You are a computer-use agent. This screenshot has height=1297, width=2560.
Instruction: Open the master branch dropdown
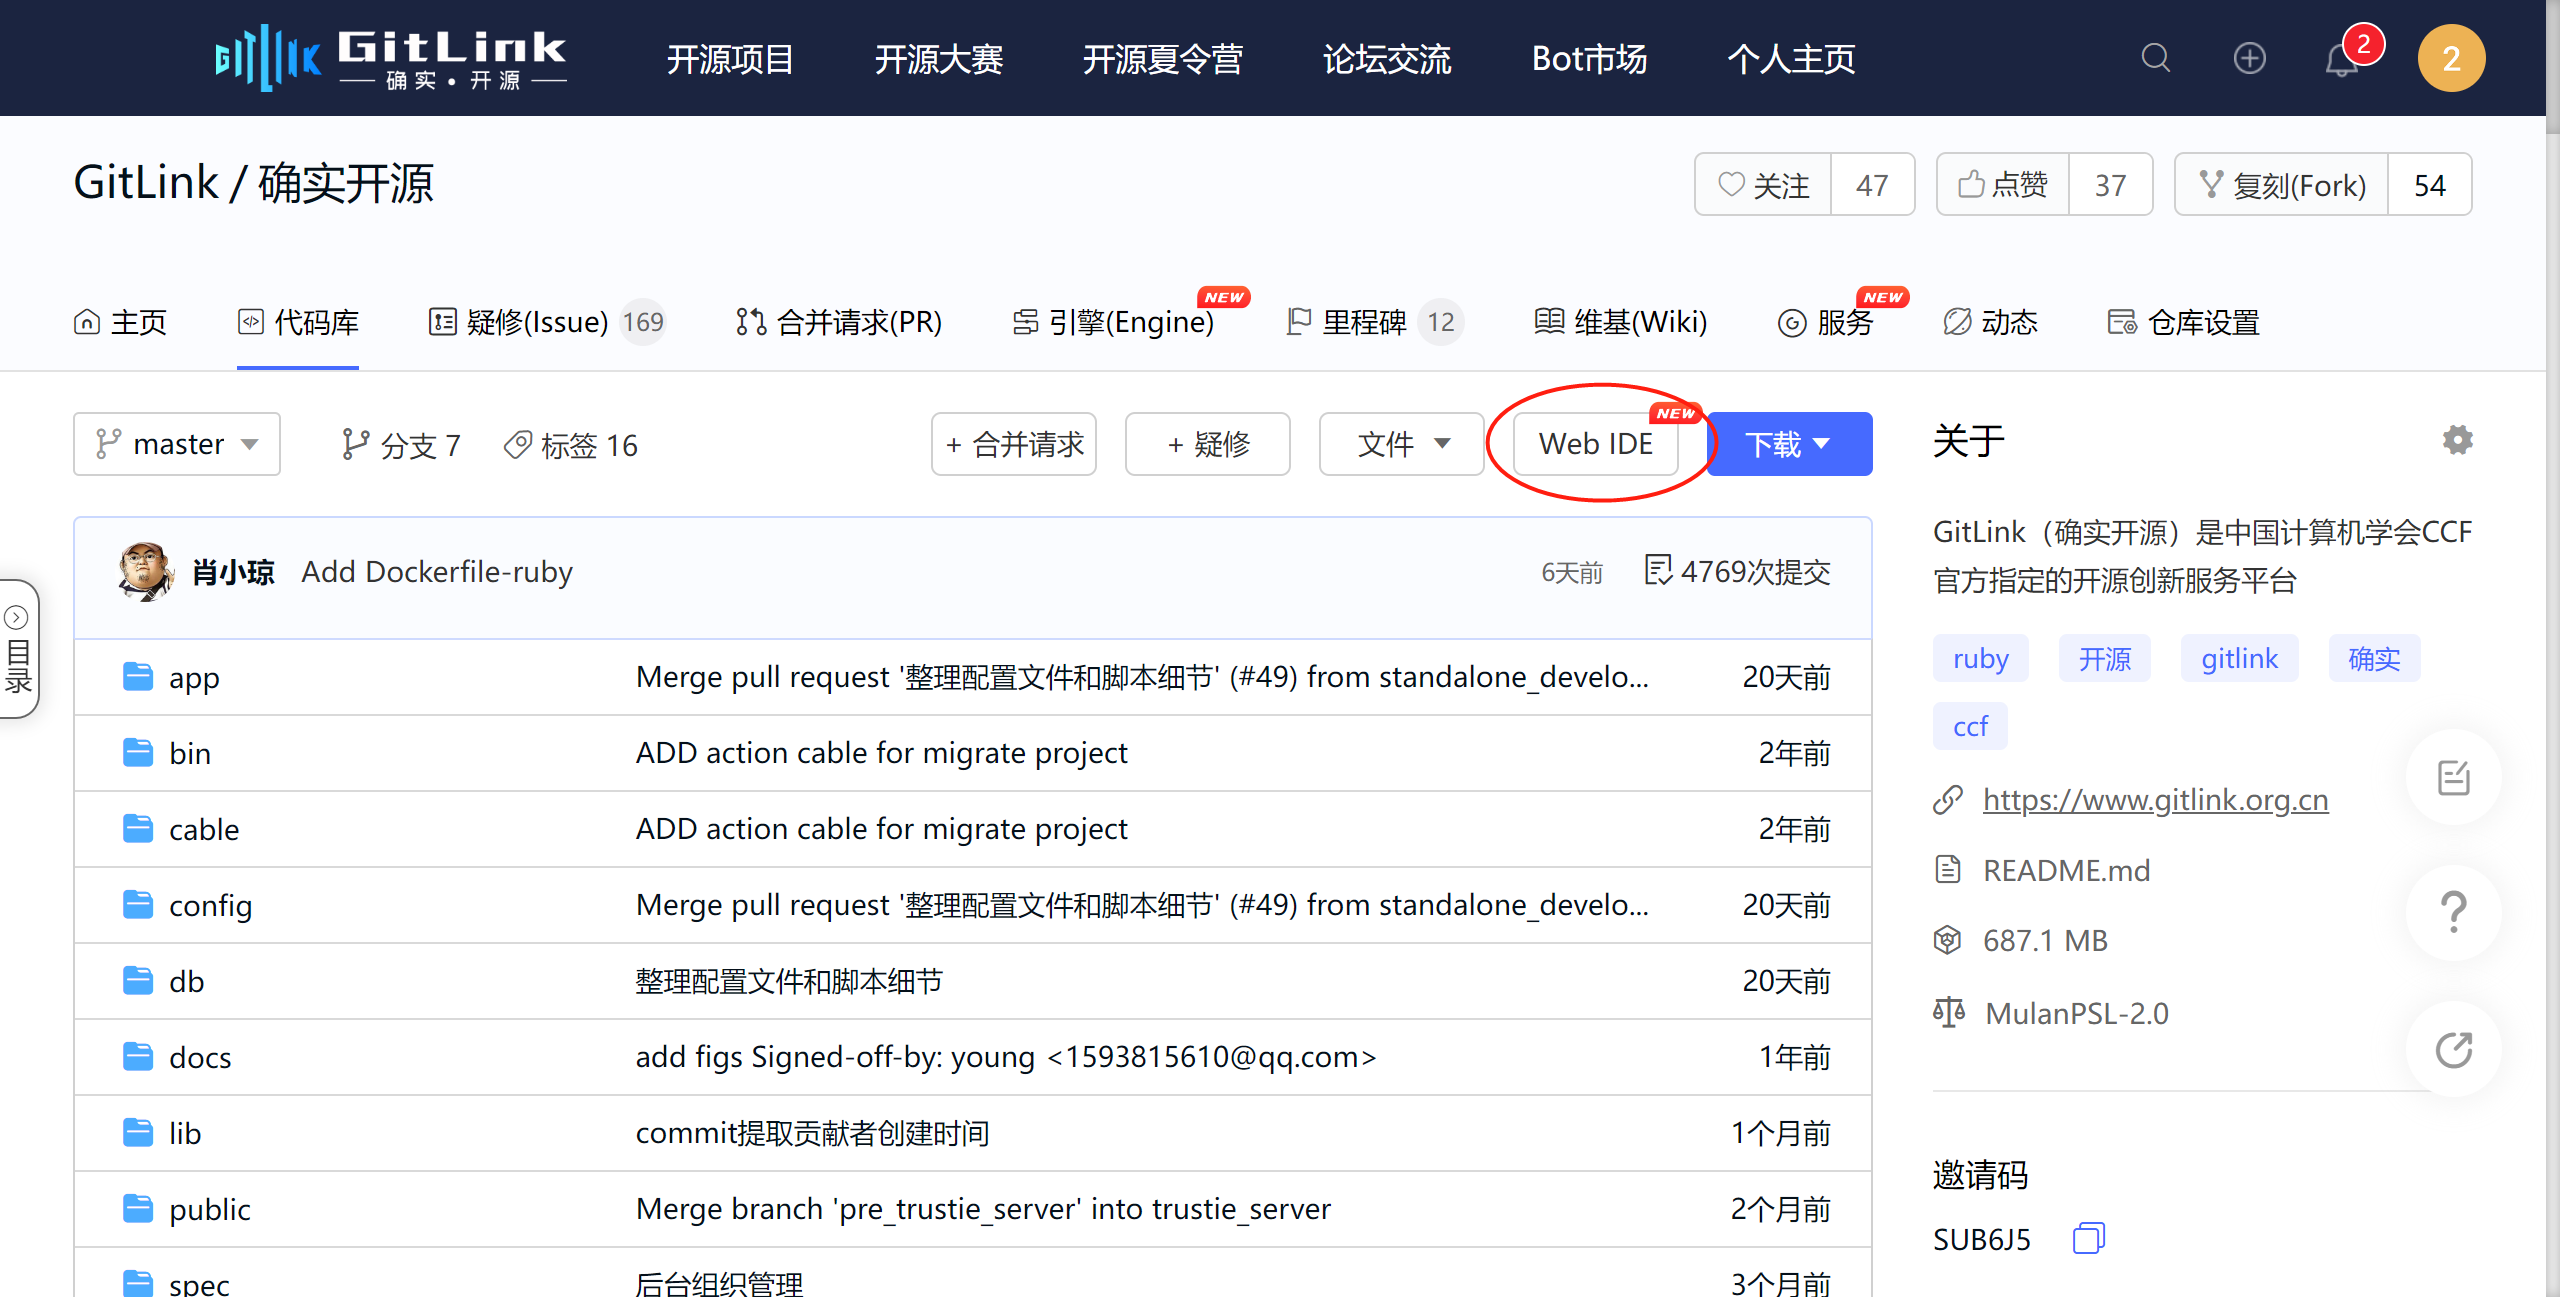[177, 444]
